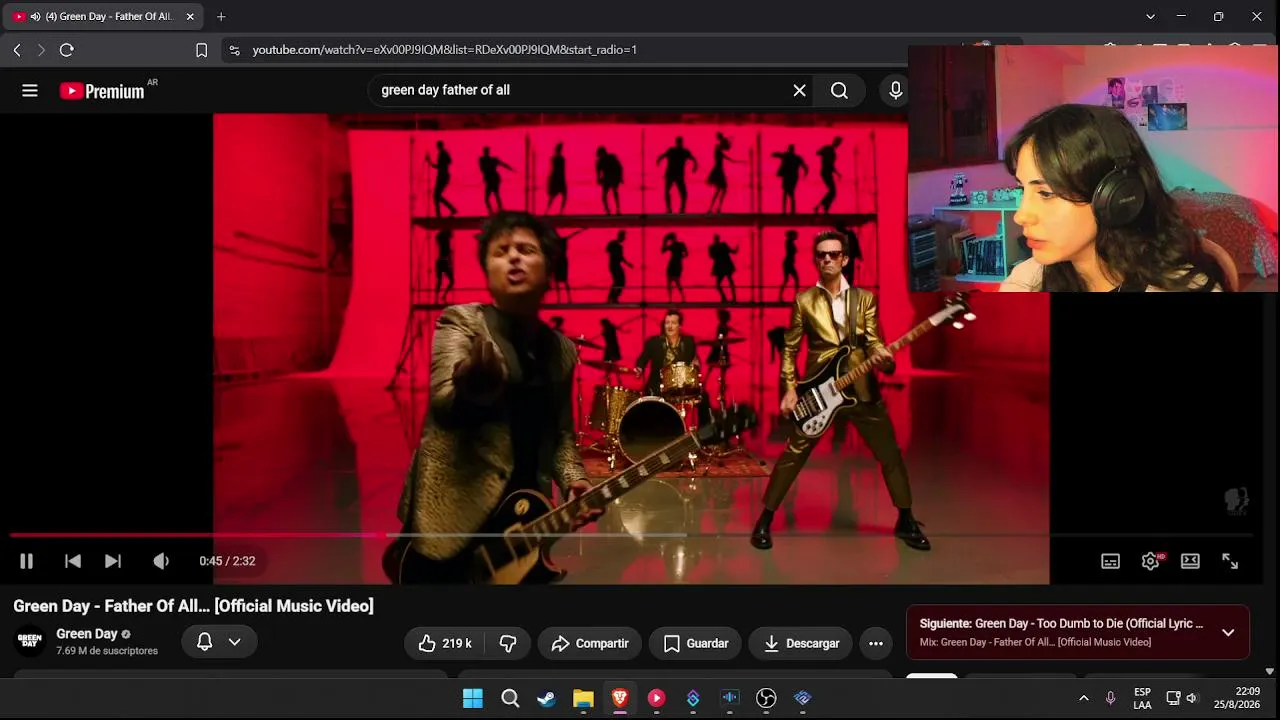Open the purple diamond app in taskbar
This screenshot has height=720, width=1280.
point(693,698)
